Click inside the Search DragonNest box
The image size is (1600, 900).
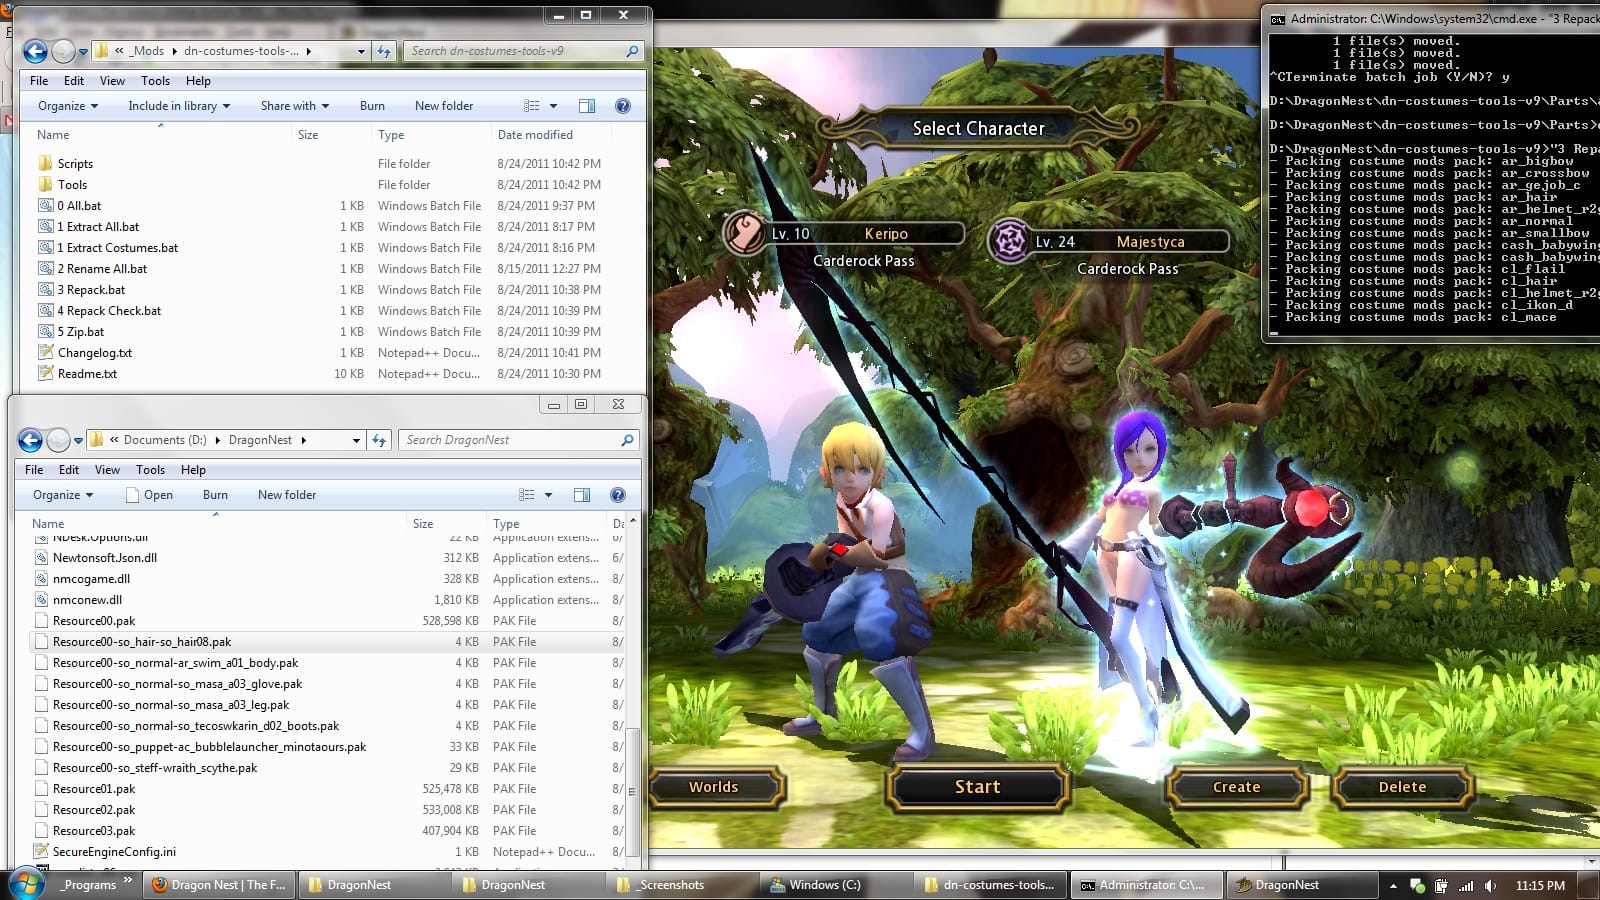coord(510,439)
